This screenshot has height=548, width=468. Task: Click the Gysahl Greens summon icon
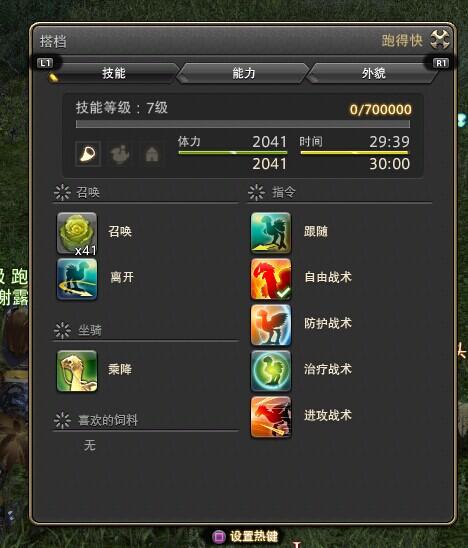pyautogui.click(x=77, y=233)
